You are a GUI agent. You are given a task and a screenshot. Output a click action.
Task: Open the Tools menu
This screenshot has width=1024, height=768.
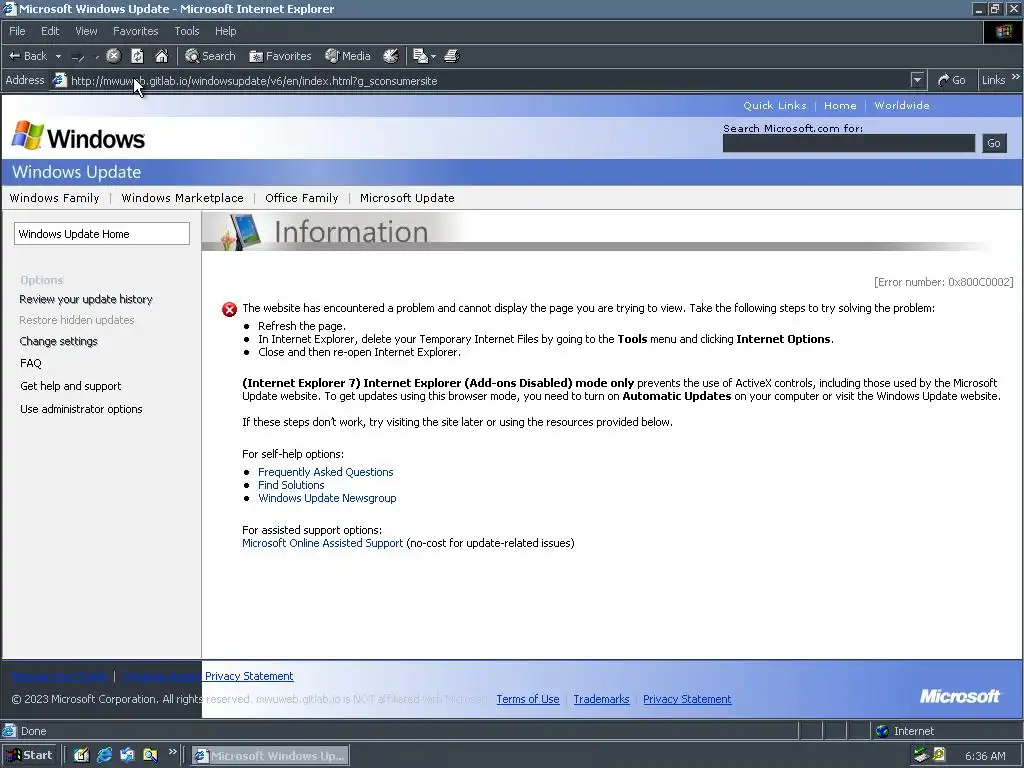tap(186, 31)
